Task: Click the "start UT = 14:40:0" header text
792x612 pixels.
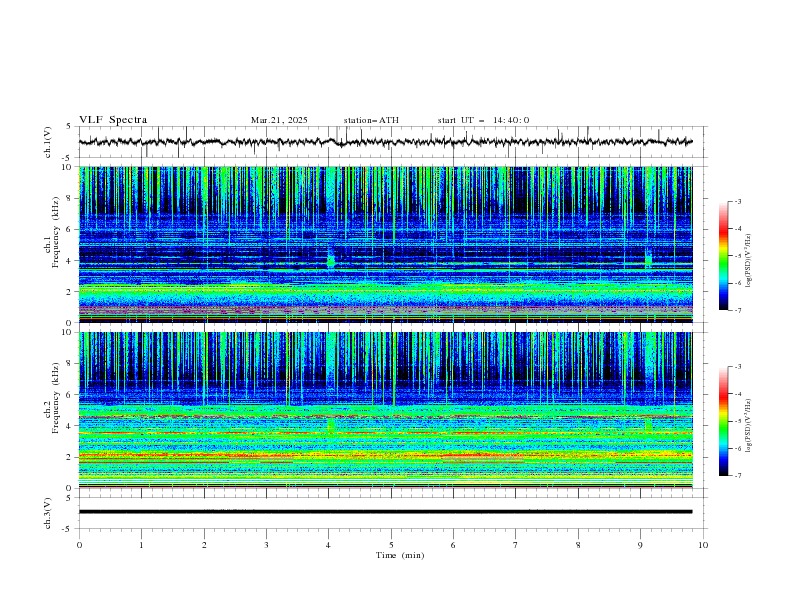Action: click(x=483, y=120)
